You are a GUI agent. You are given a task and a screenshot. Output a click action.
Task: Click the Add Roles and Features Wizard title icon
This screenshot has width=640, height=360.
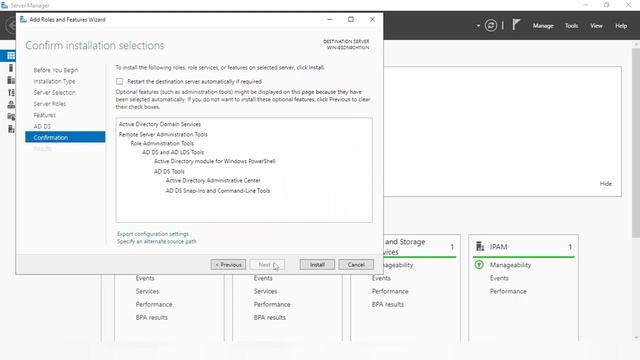(23, 19)
